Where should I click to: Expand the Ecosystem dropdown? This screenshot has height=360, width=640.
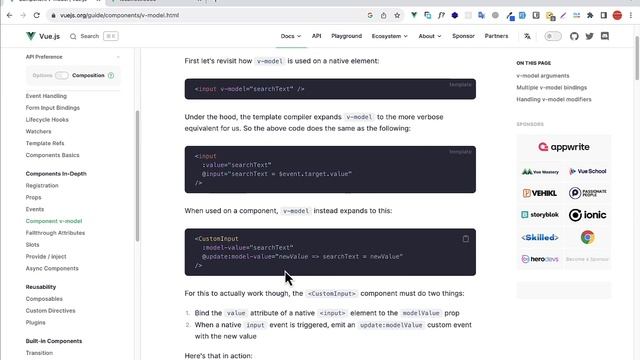tap(389, 36)
